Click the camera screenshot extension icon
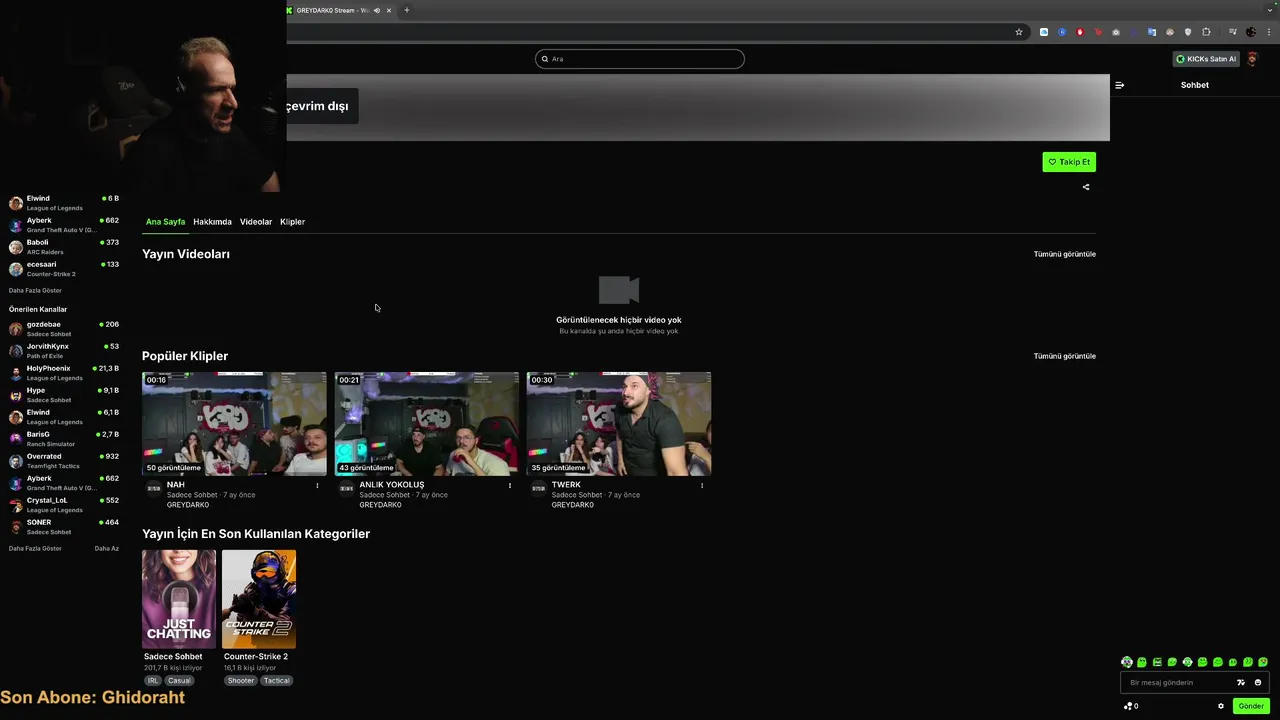Viewport: 1280px width, 720px height. [x=1116, y=32]
